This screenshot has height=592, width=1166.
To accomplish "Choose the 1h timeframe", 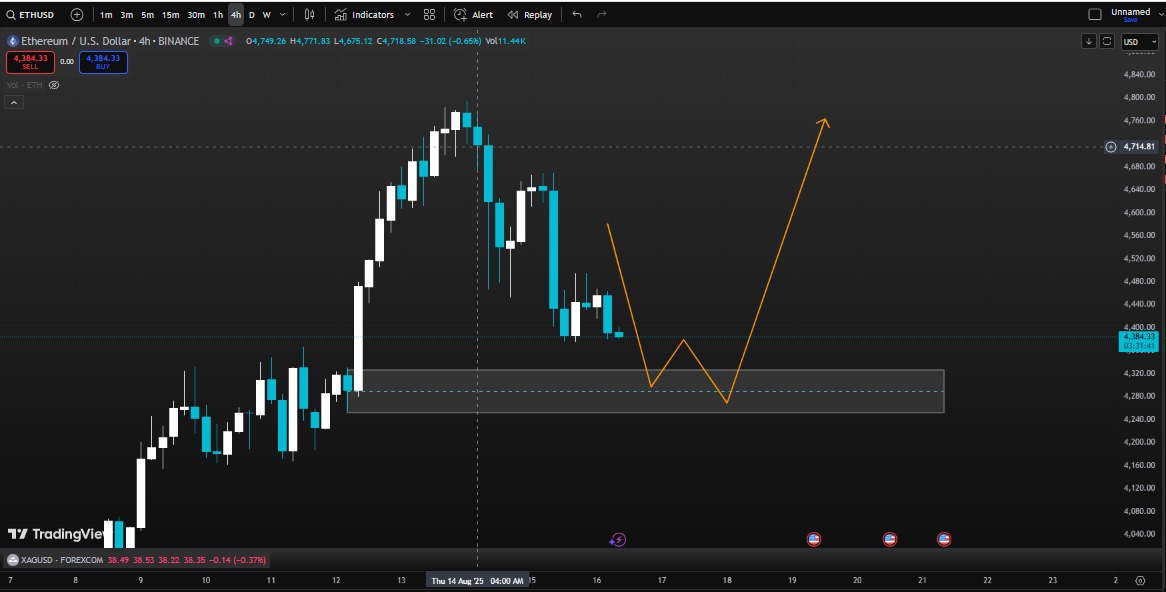I will (x=218, y=15).
